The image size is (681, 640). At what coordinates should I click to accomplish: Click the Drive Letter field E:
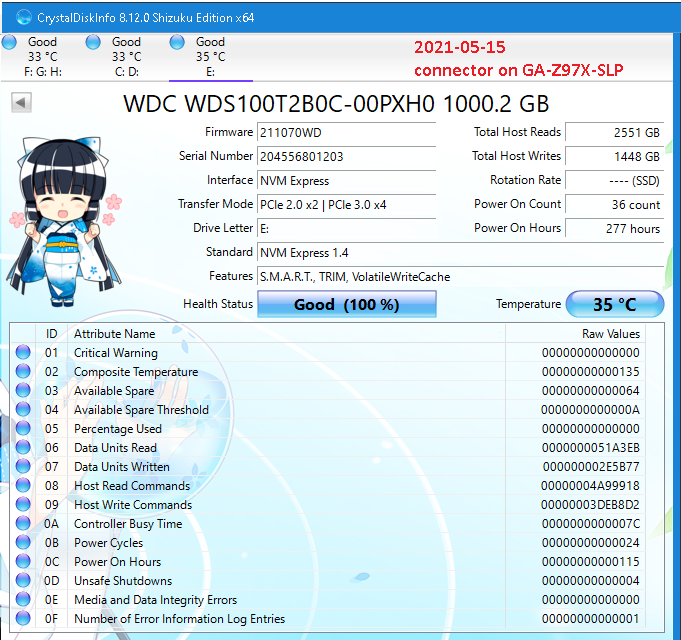[347, 228]
